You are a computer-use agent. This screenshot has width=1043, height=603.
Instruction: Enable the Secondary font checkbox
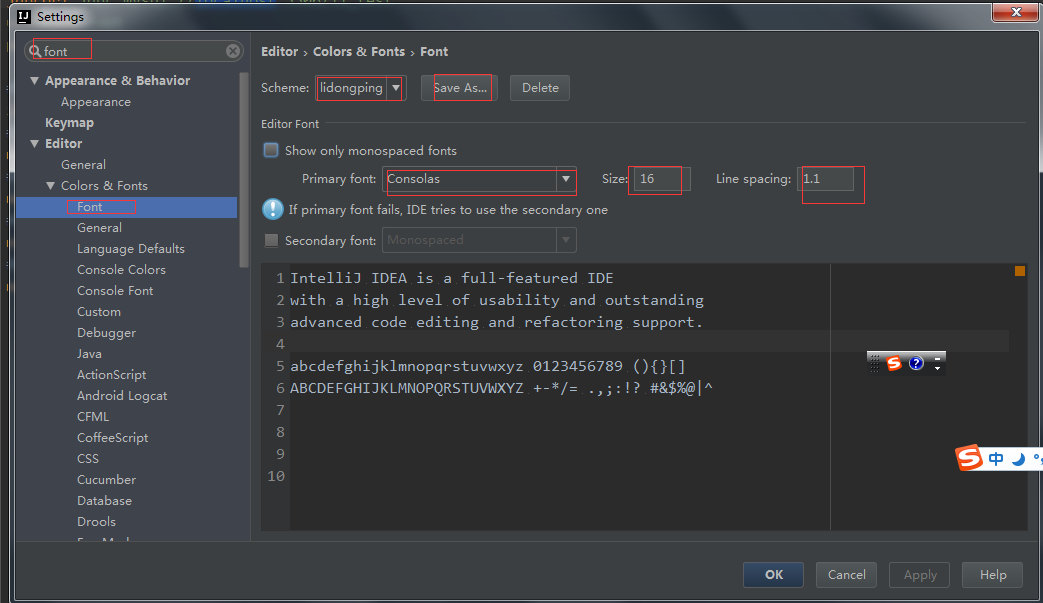click(x=271, y=240)
